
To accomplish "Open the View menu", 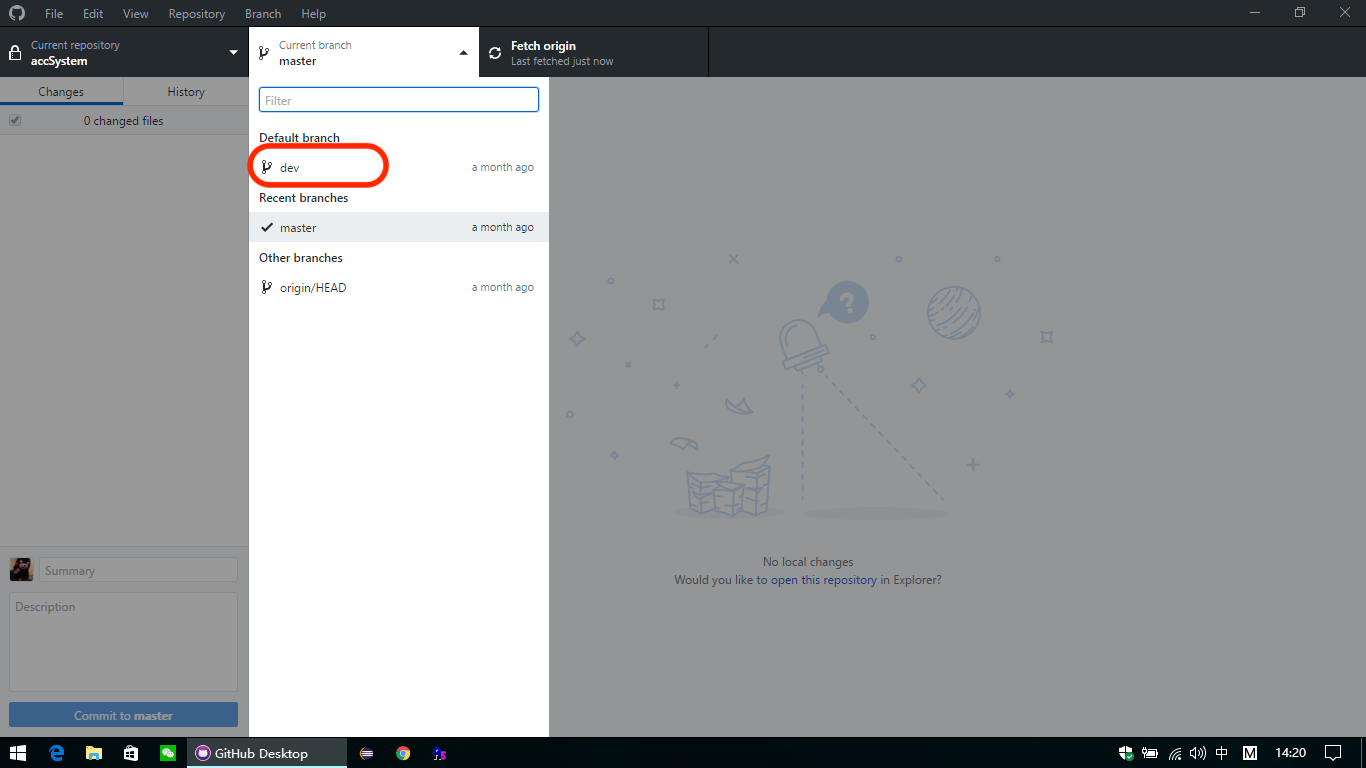I will tap(136, 14).
